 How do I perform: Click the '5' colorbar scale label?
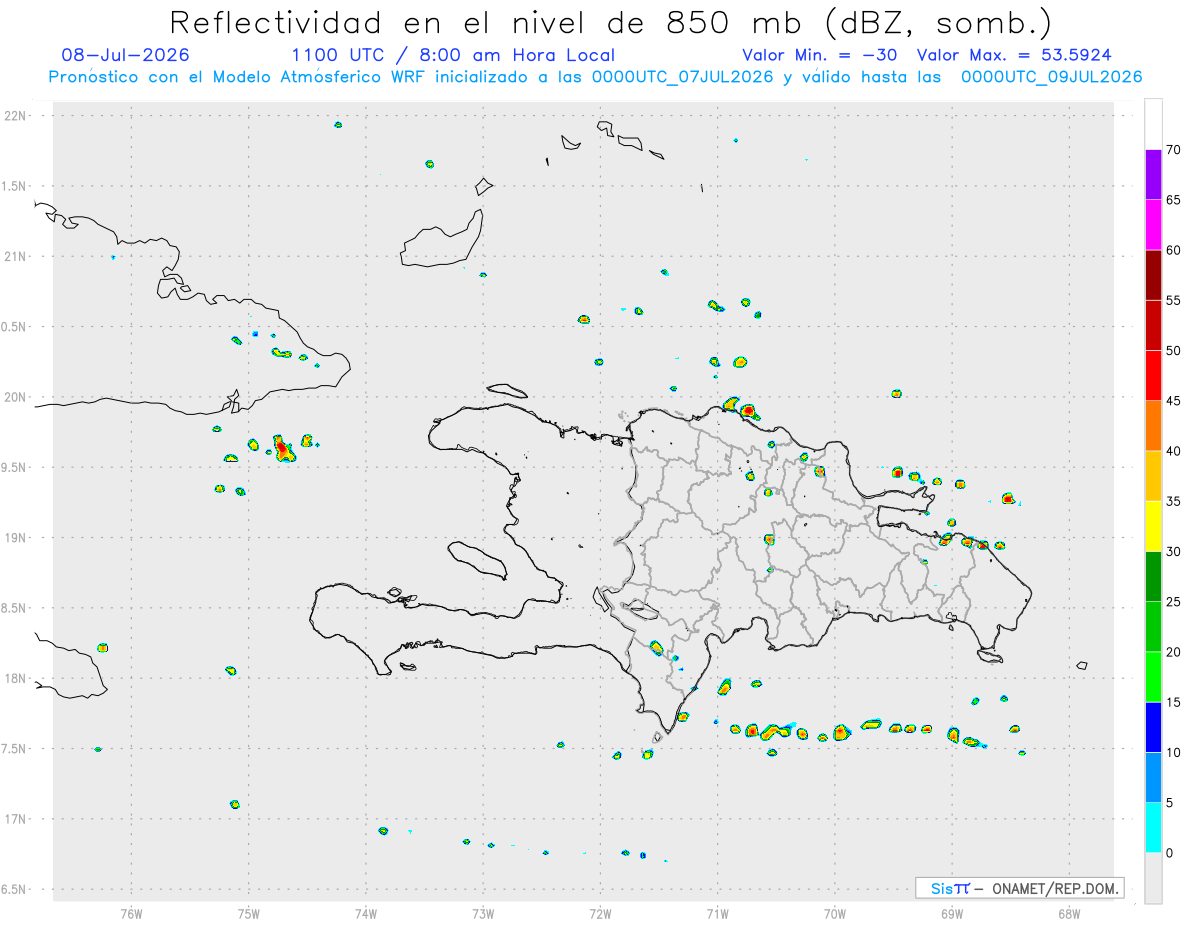[1170, 802]
